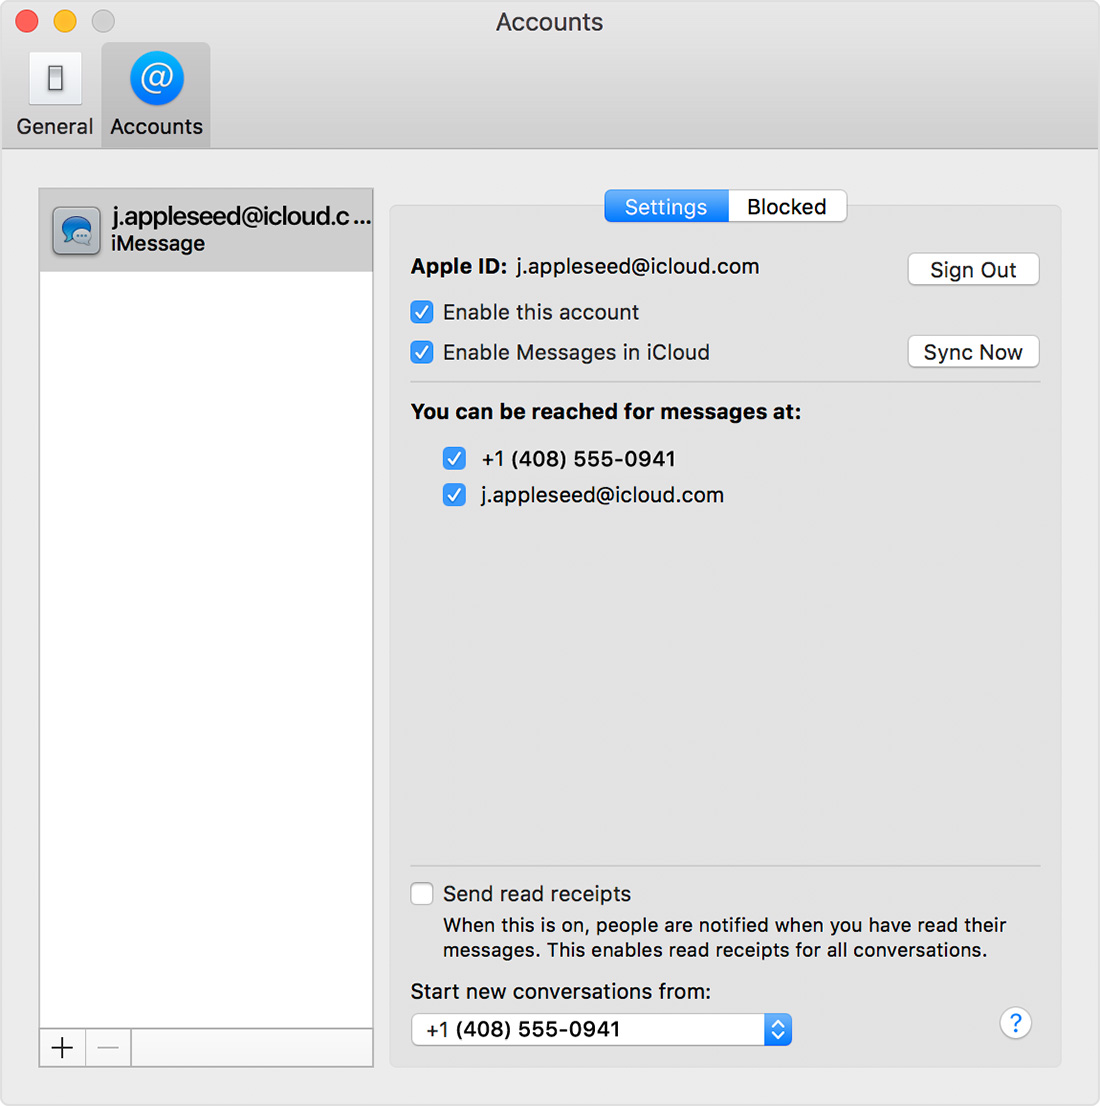Select j.appleseed iMessage account in list
This screenshot has height=1106, width=1100.
coord(240,230)
